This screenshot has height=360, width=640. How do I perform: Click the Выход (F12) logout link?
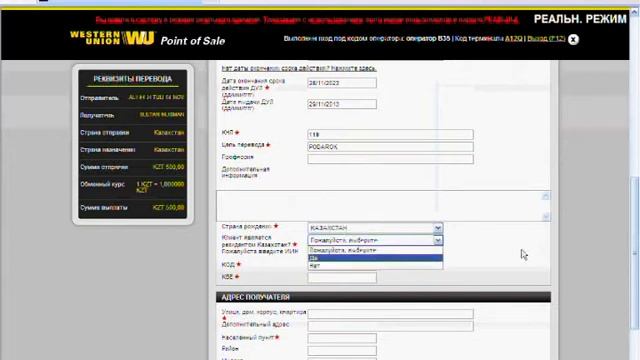546,38
